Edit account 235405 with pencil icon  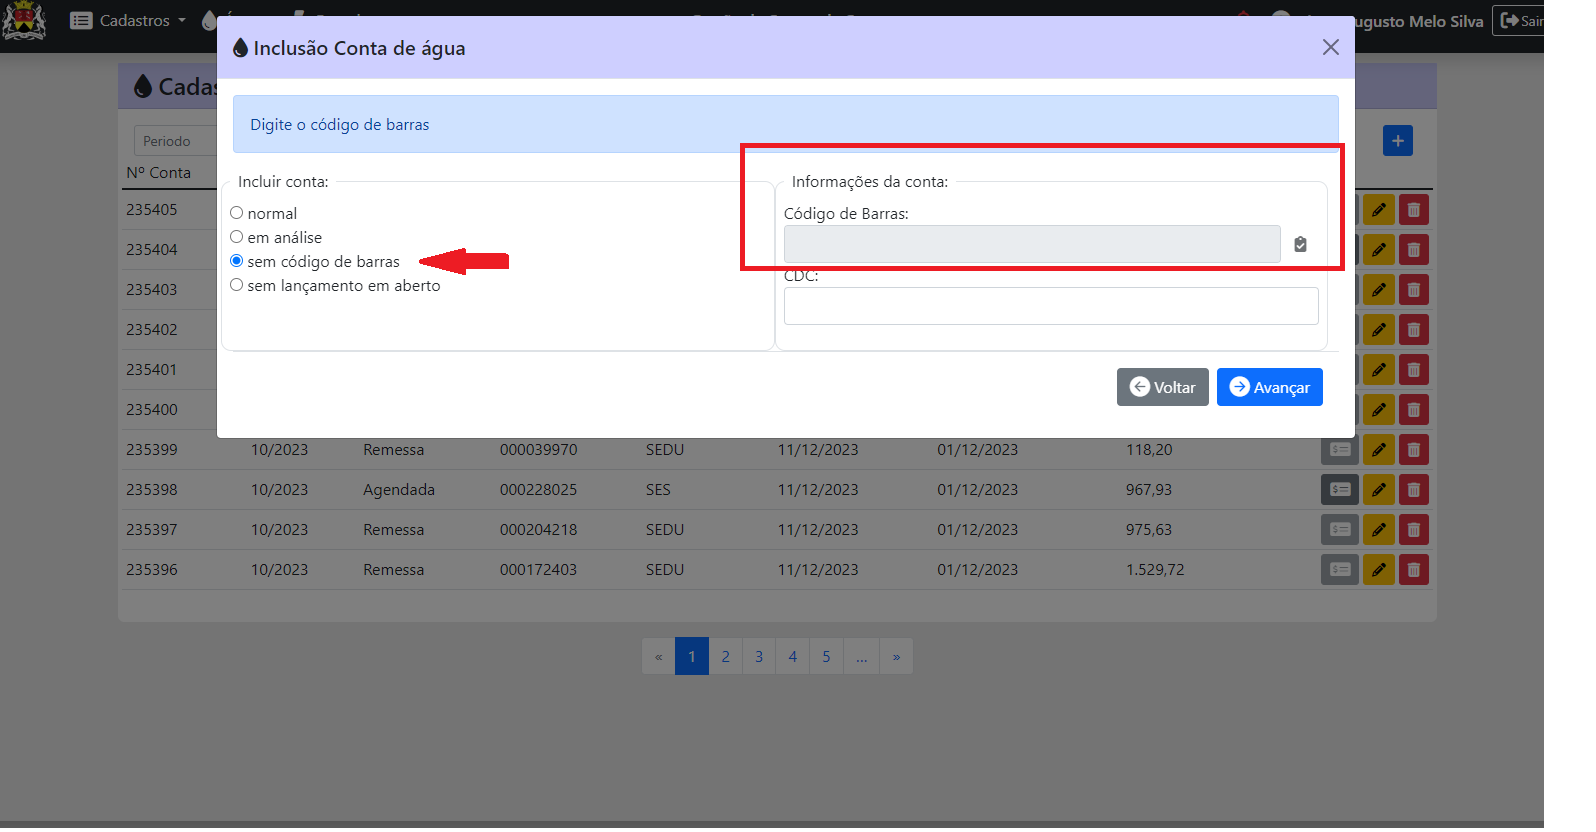1379,210
